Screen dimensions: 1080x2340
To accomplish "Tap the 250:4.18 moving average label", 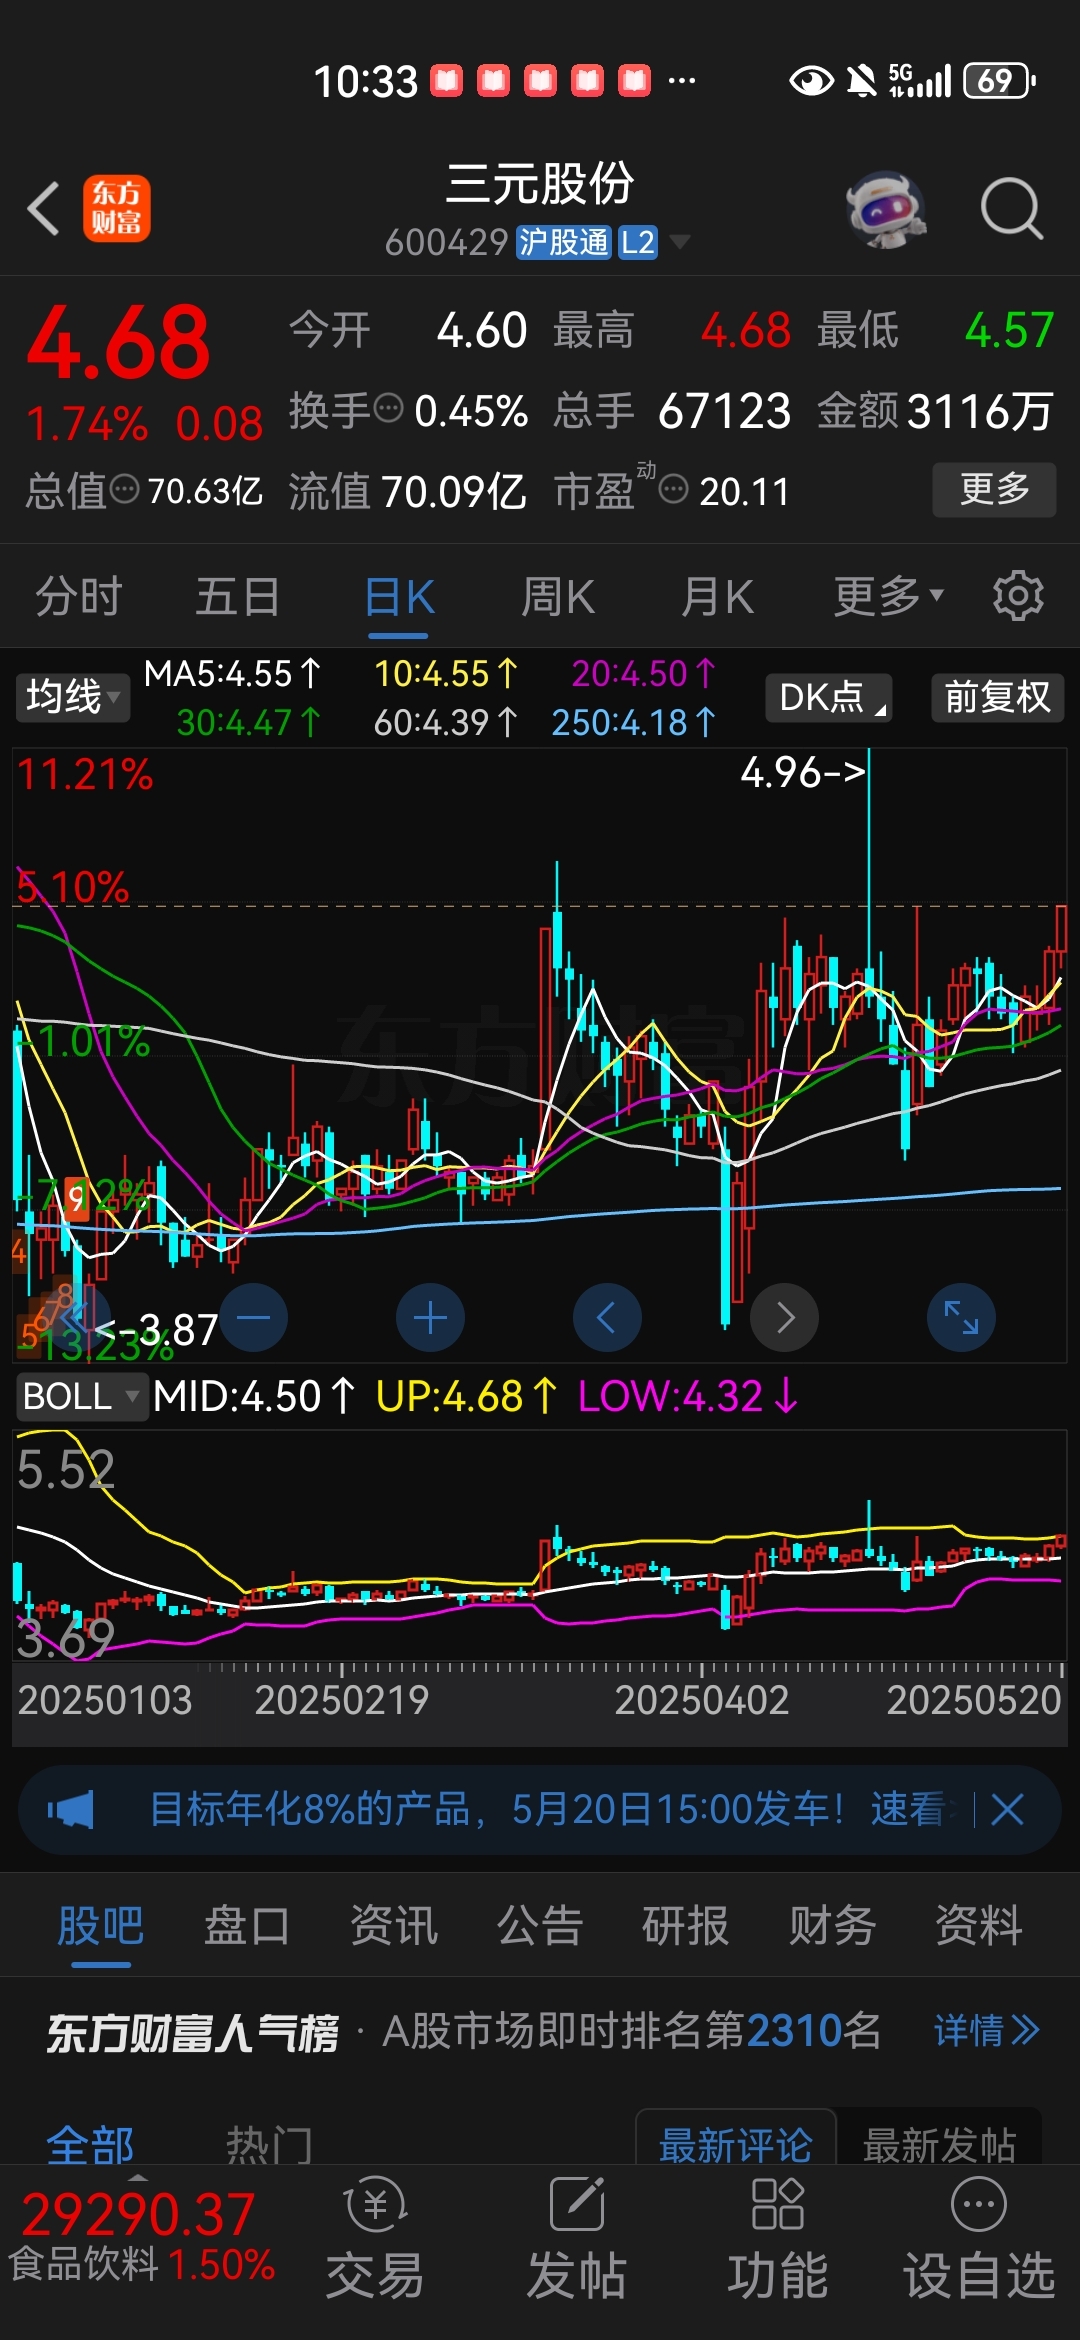I will pyautogui.click(x=633, y=722).
